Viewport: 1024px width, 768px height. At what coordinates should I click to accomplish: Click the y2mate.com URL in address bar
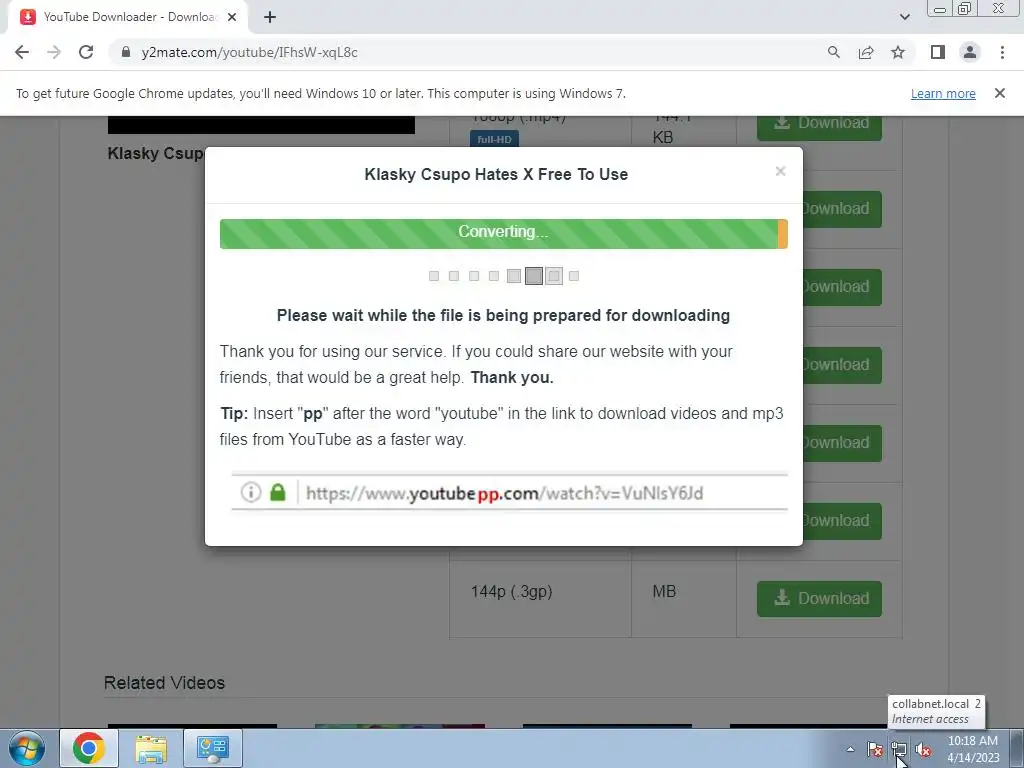point(249,52)
